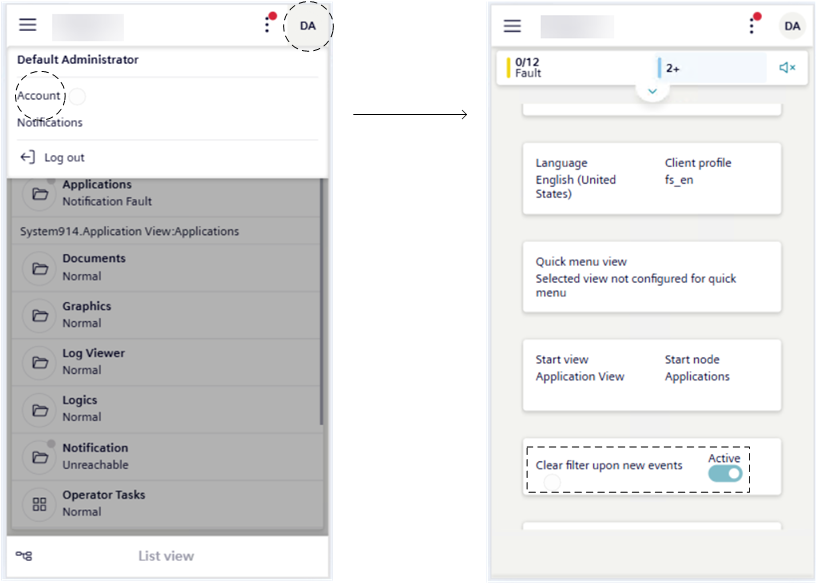Click the Language settings card
Viewport: 817px width, 584px height.
pyautogui.click(x=651, y=179)
